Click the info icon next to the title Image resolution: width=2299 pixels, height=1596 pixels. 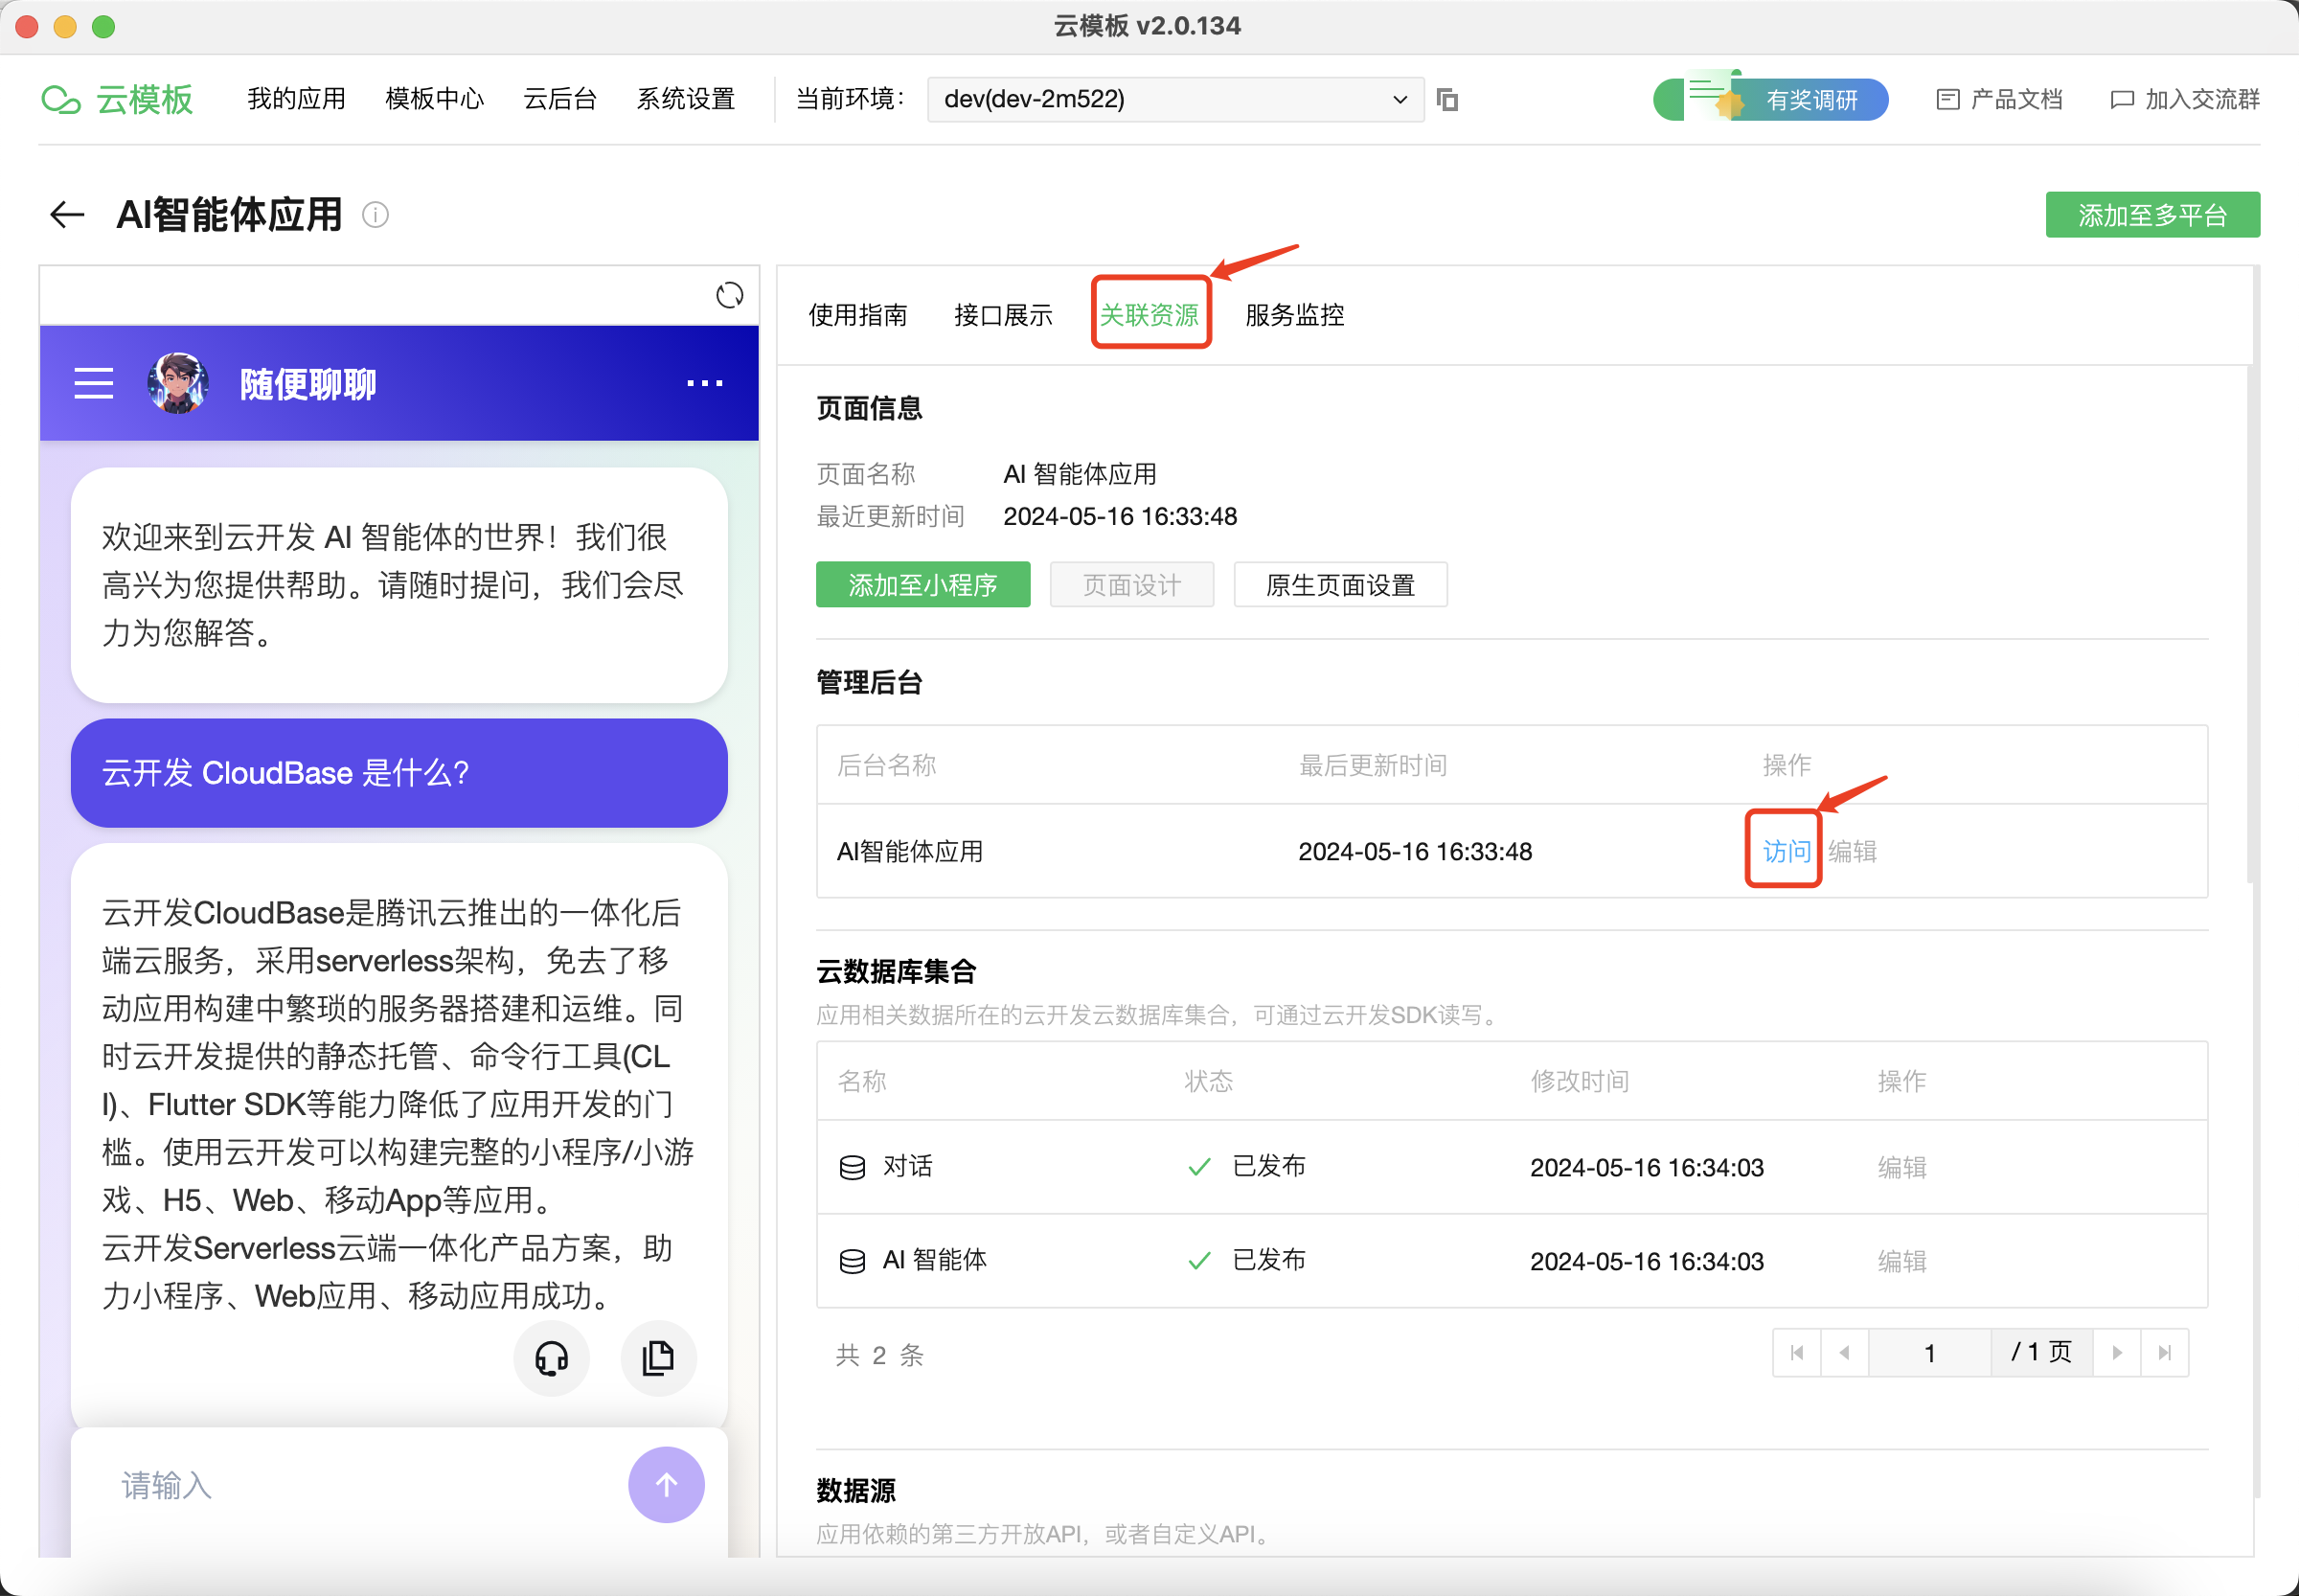click(375, 214)
